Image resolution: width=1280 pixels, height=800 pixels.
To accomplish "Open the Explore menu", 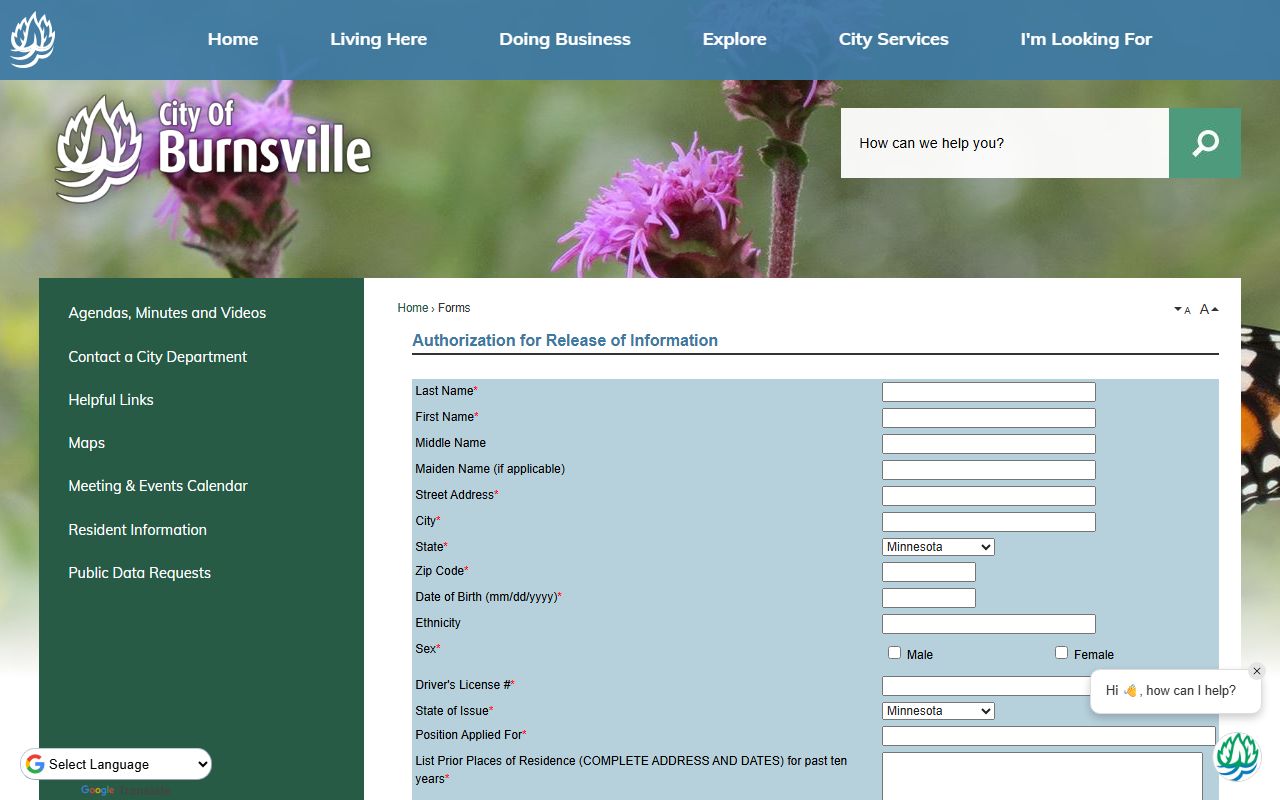I will click(x=734, y=39).
